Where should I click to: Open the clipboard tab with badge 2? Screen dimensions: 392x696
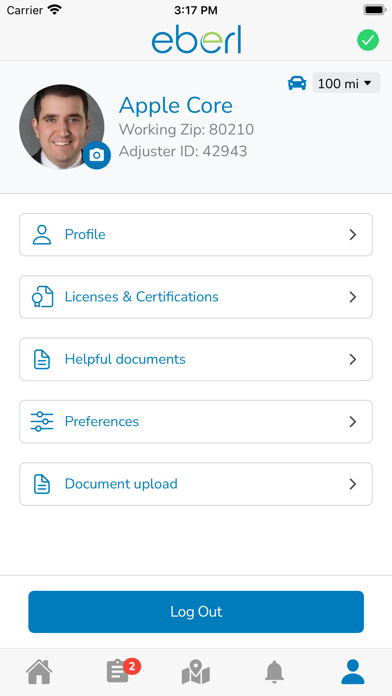coord(122,671)
